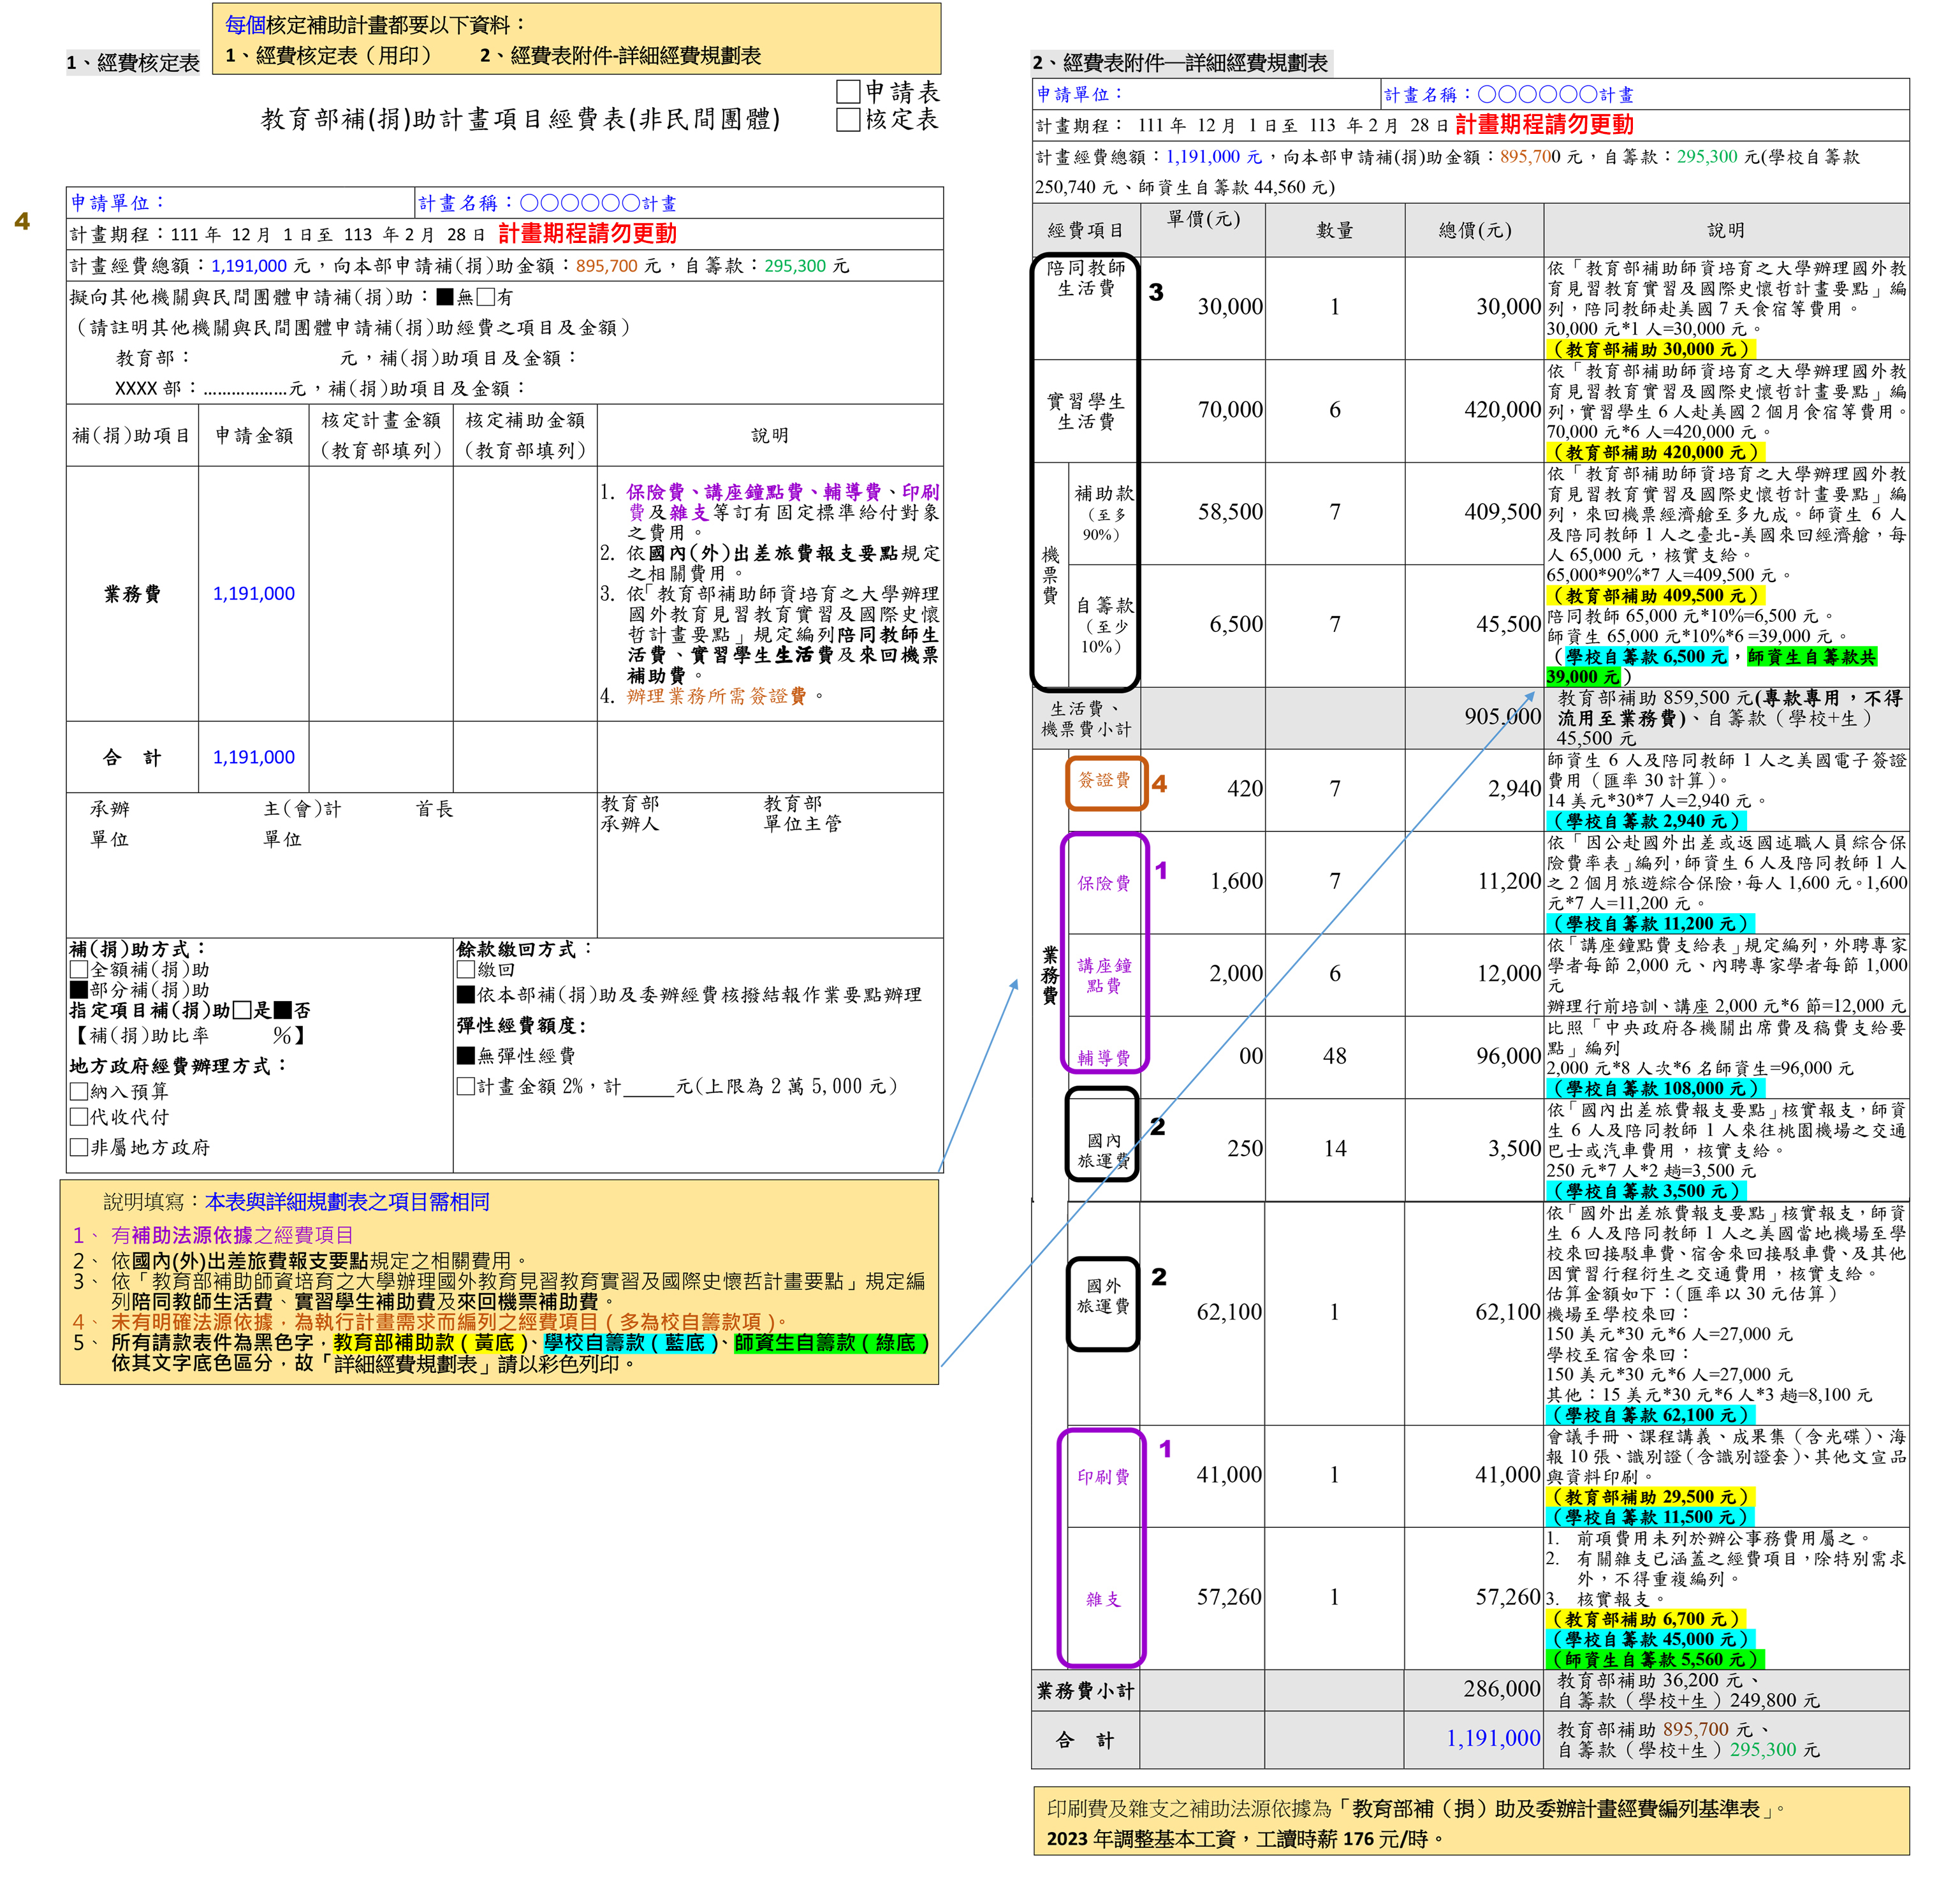Click the 申請金額 column header

[x=254, y=436]
